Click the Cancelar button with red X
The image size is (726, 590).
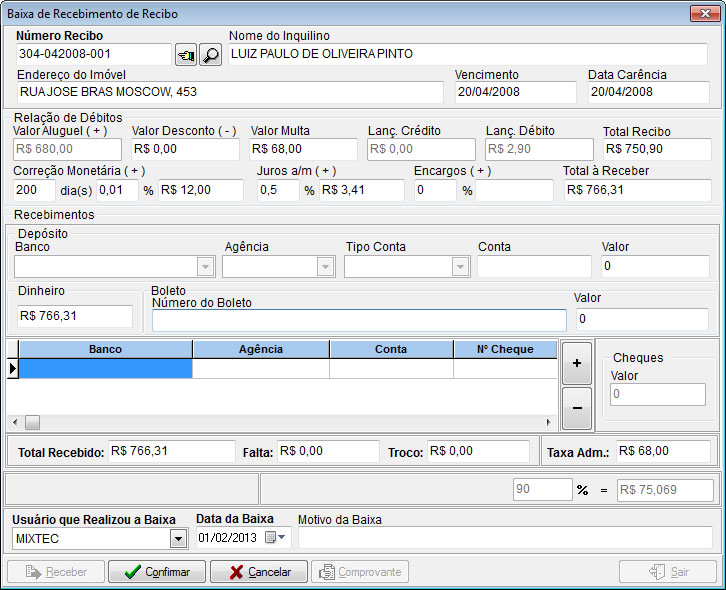click(x=259, y=572)
